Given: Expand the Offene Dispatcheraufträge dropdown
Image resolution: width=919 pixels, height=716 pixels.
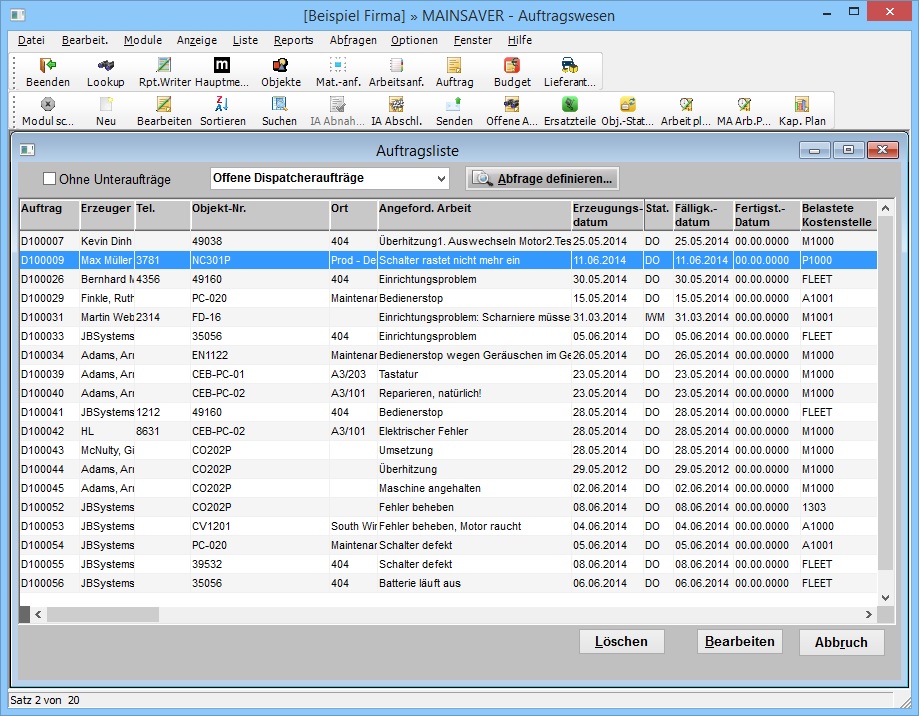Looking at the screenshot, I should click(x=441, y=179).
